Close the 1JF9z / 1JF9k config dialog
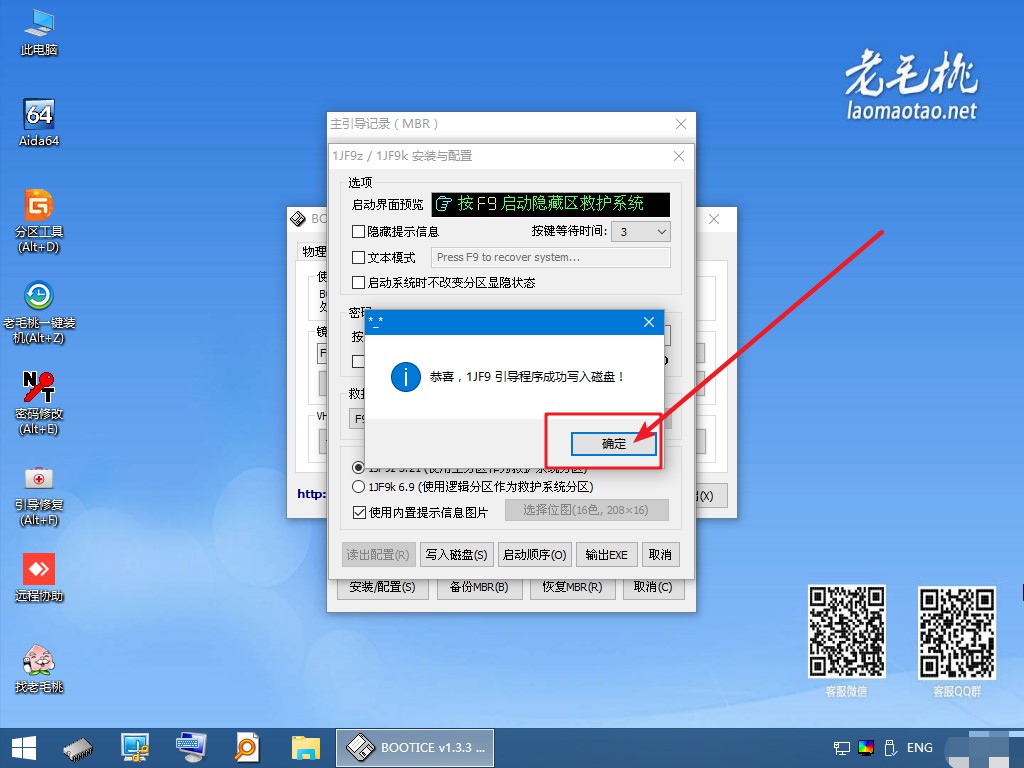1024x768 pixels. (679, 156)
